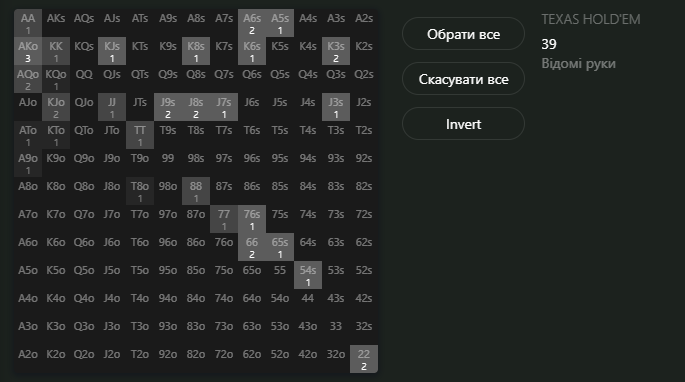This screenshot has width=685, height=382.
Task: Toggle the 76s hand cell
Action: [252, 219]
